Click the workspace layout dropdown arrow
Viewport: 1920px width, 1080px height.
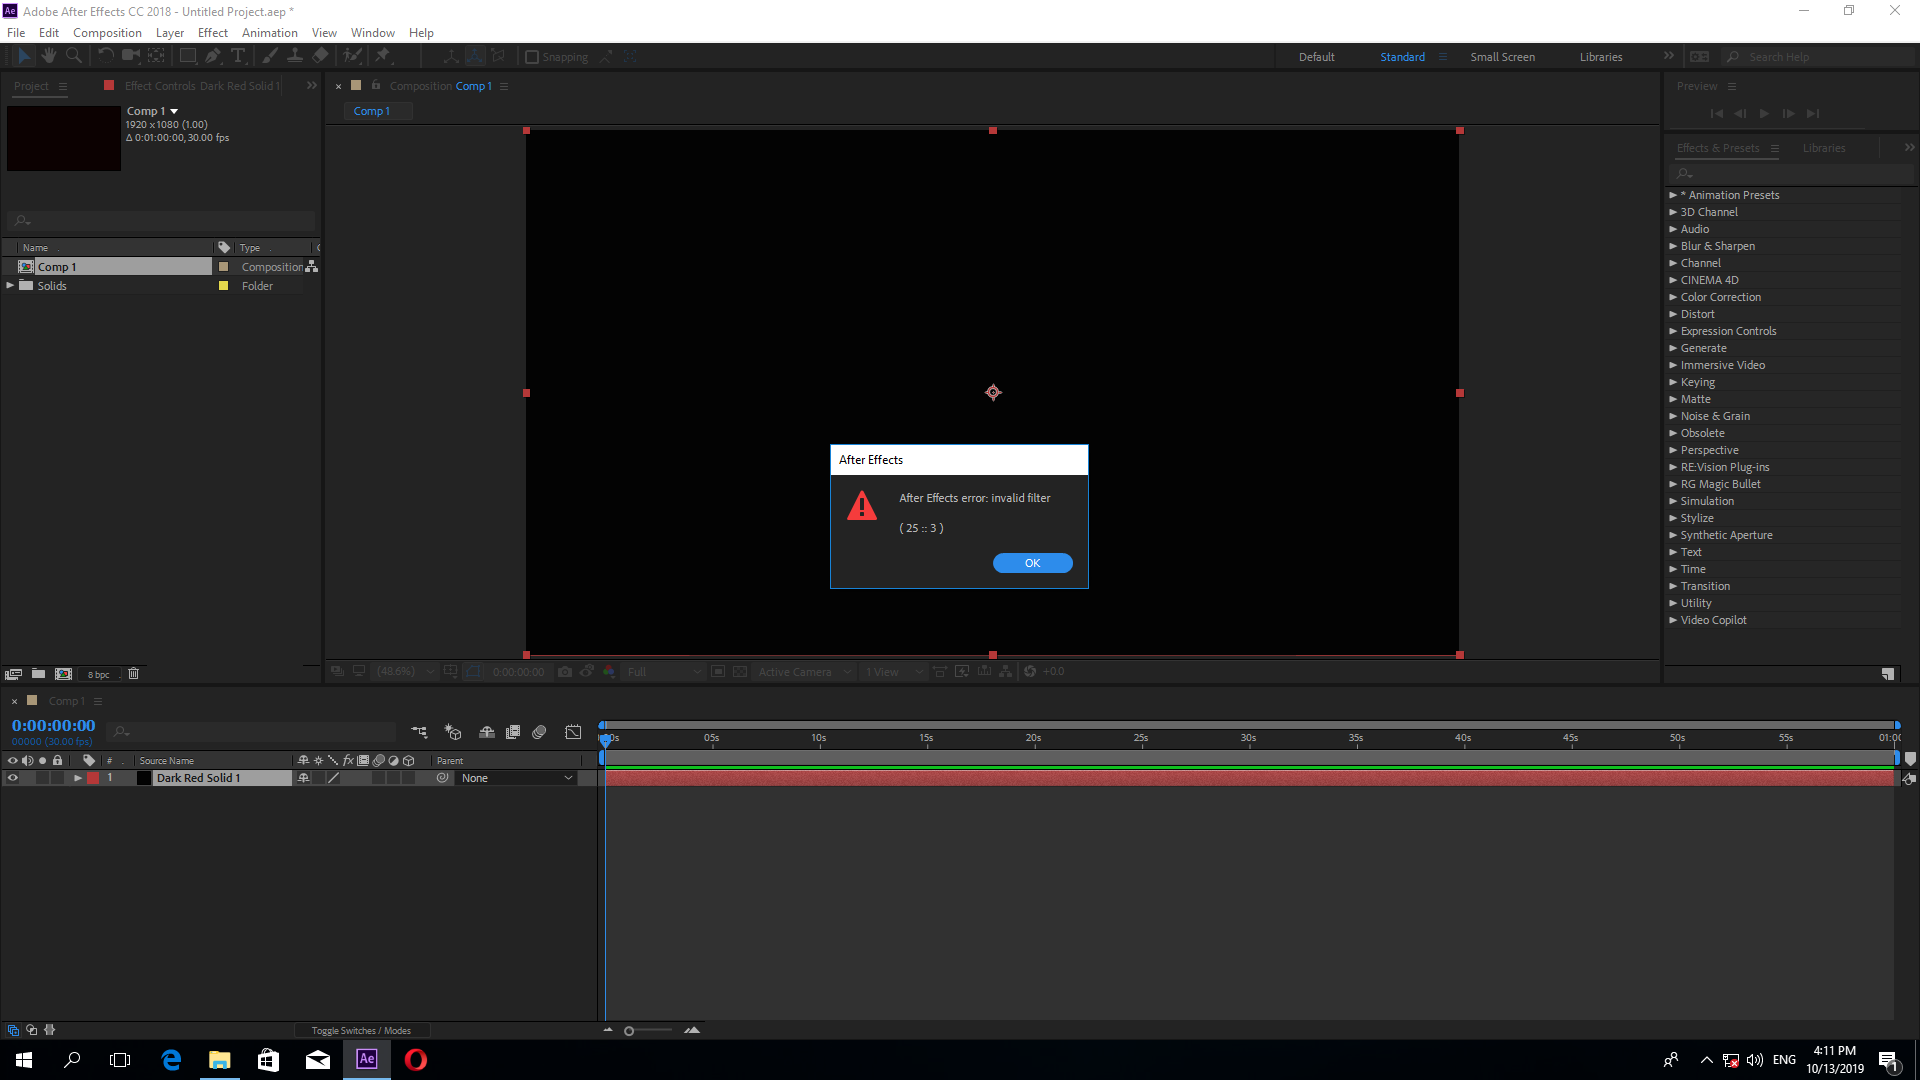pyautogui.click(x=1668, y=55)
